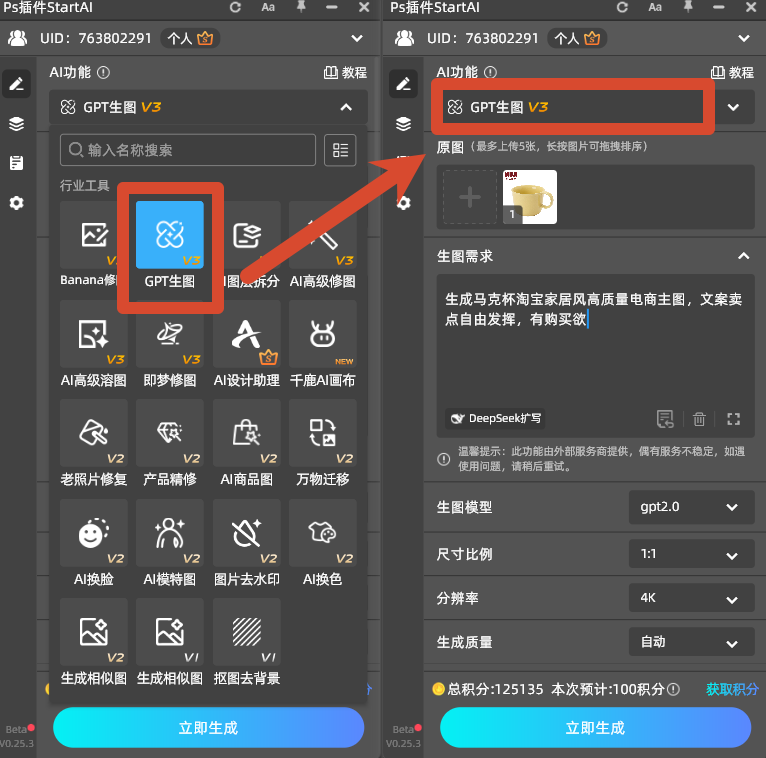Select the edit pencil sidebar icon in right panel
The width and height of the screenshot is (766, 758).
(403, 84)
